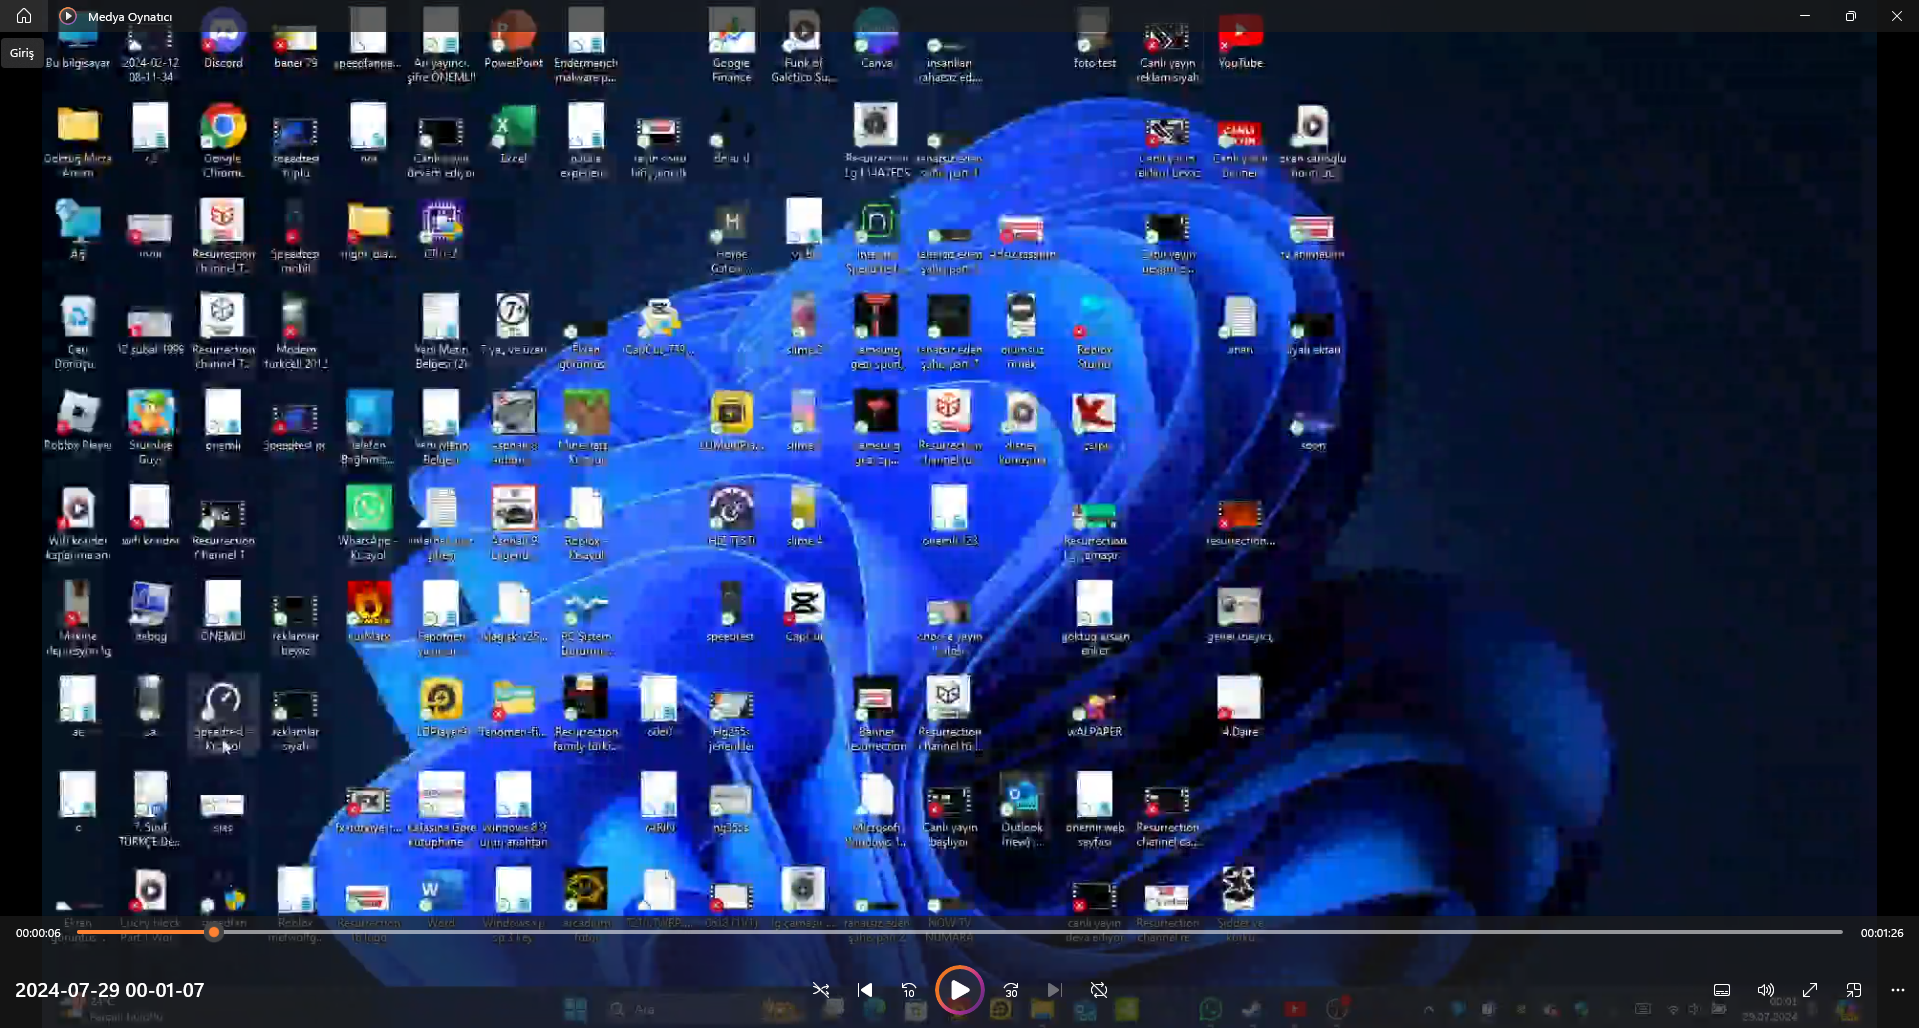1919x1028 pixels.
Task: Skip forward 30 seconds
Action: pyautogui.click(x=1011, y=990)
